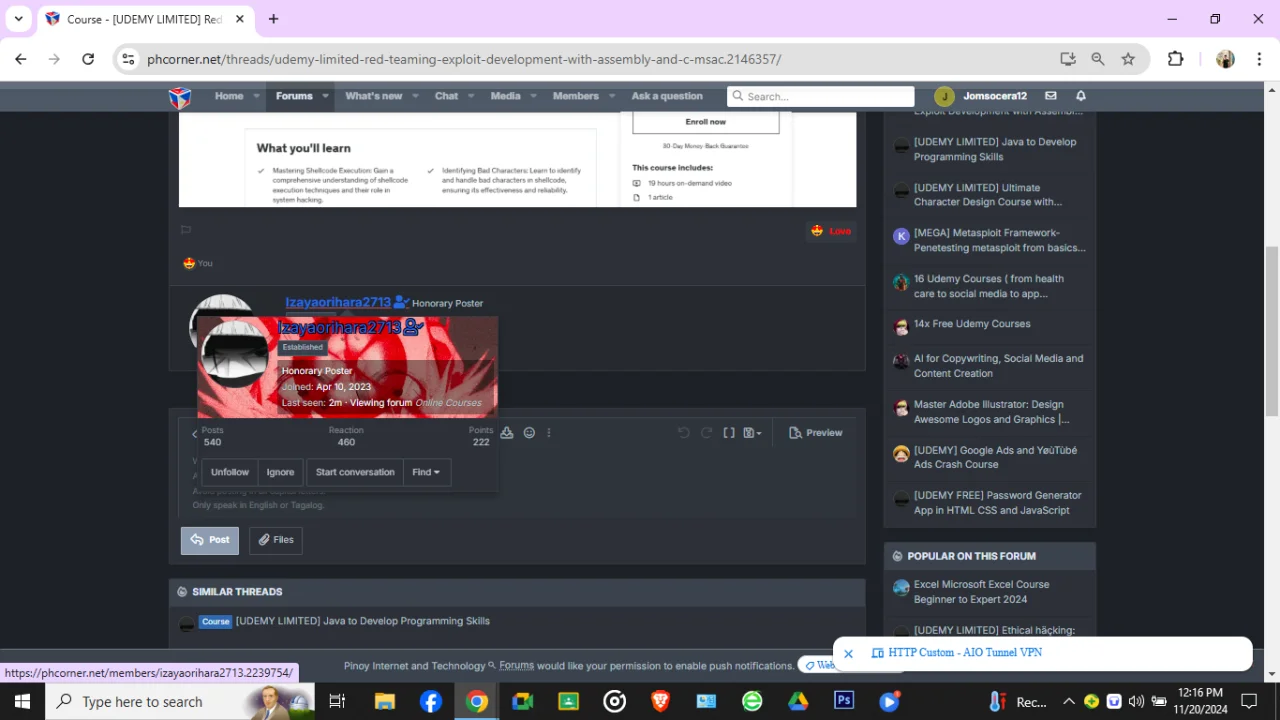Click the browser address bar URL
The image size is (1280, 720).
click(x=464, y=59)
